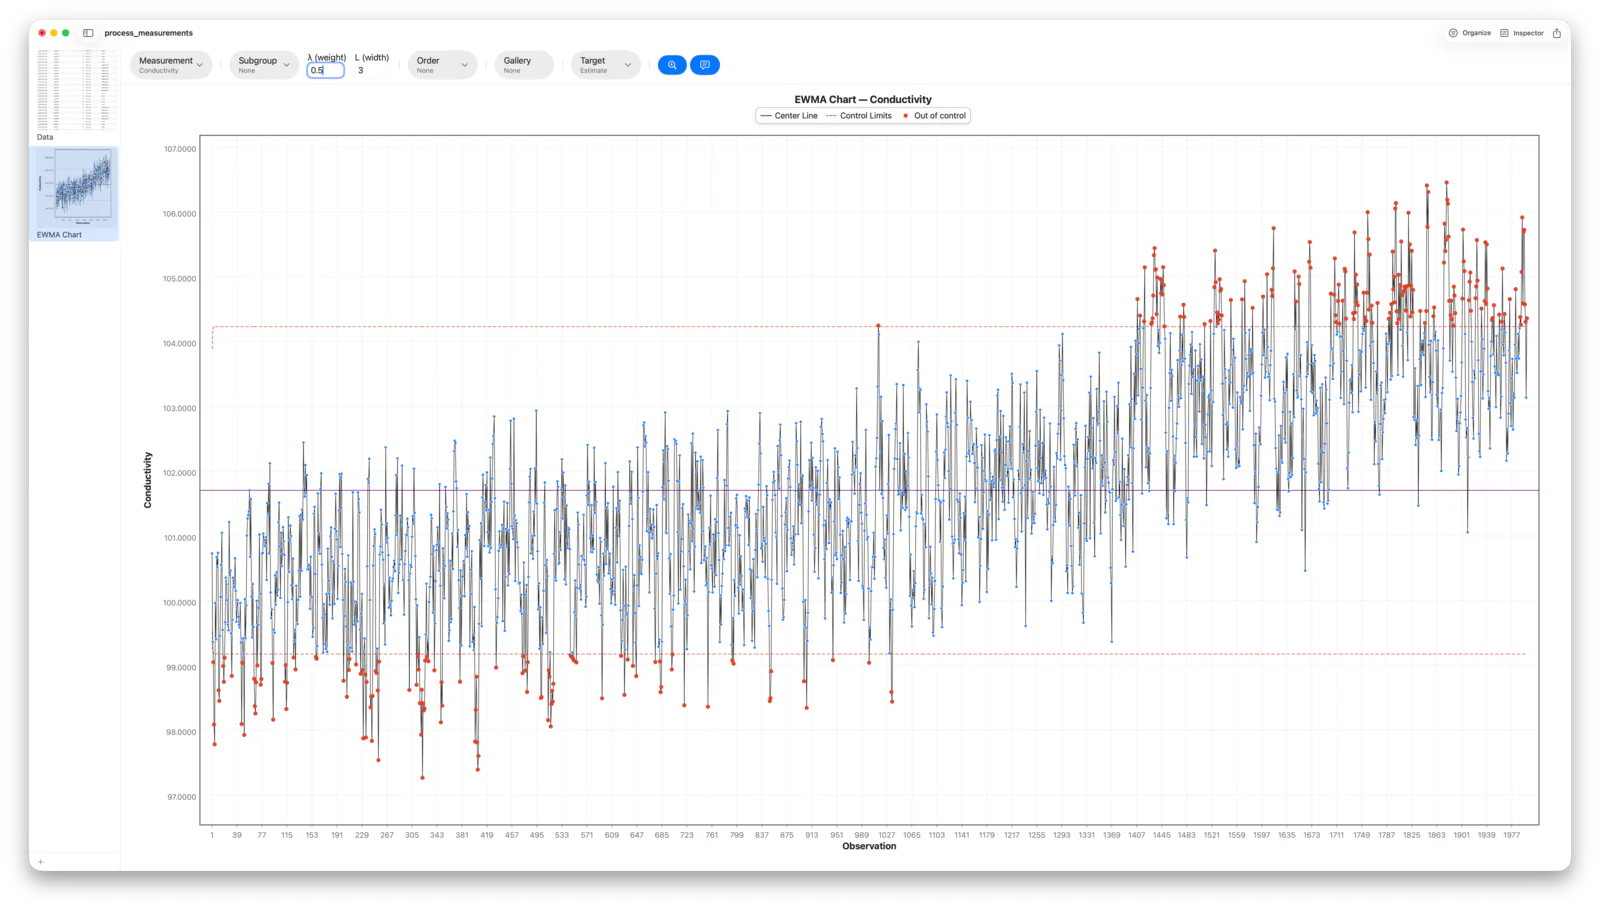Open the Subgroup dropdown
This screenshot has height=909, width=1600.
264,65
